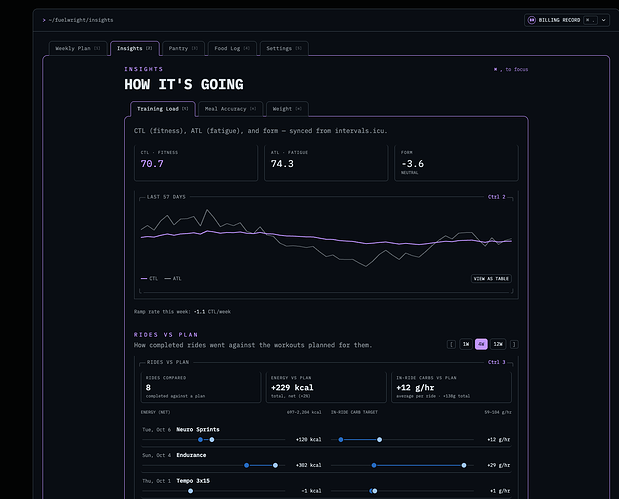Click the Energy vs Plan +229 kcal card
The height and width of the screenshot is (499, 619).
pos(326,387)
